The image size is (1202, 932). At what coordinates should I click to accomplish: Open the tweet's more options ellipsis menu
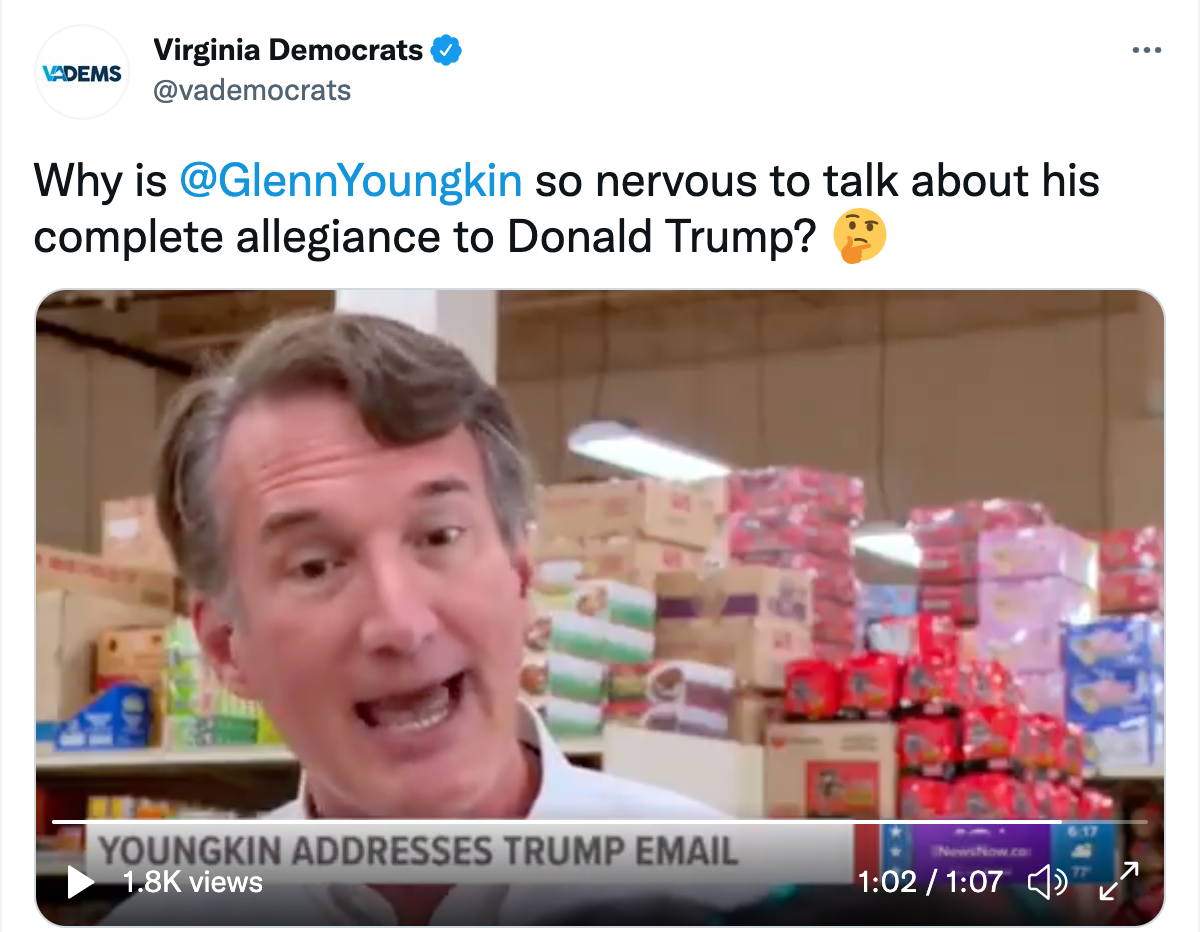click(x=1146, y=50)
